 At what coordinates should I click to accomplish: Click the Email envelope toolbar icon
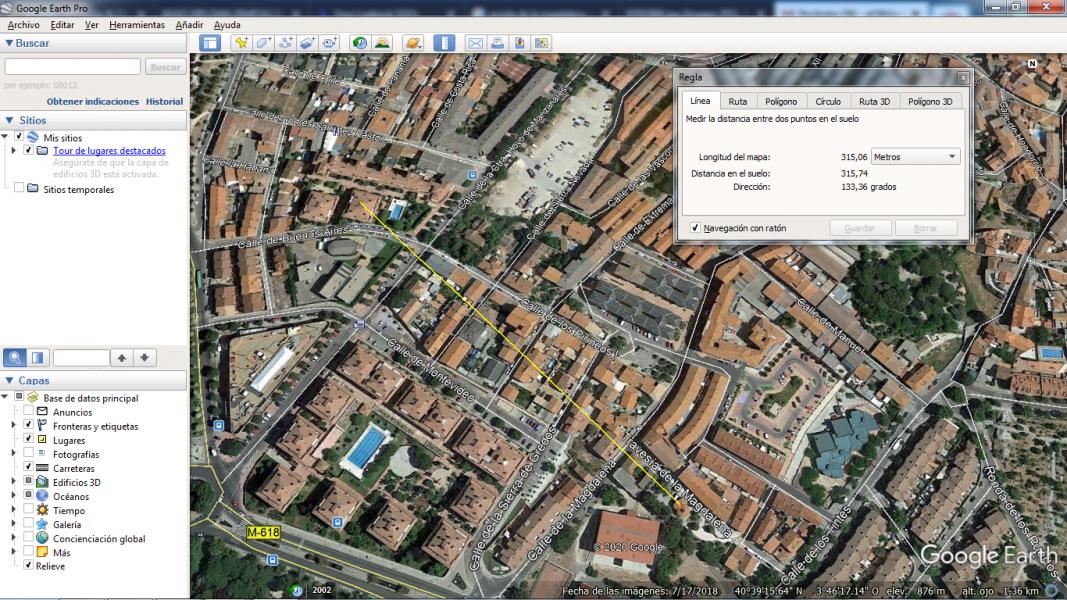click(475, 43)
